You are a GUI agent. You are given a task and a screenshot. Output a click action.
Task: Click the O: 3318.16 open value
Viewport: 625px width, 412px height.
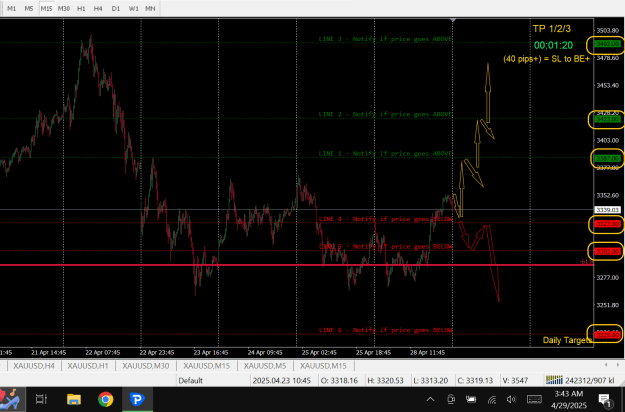[x=339, y=381]
